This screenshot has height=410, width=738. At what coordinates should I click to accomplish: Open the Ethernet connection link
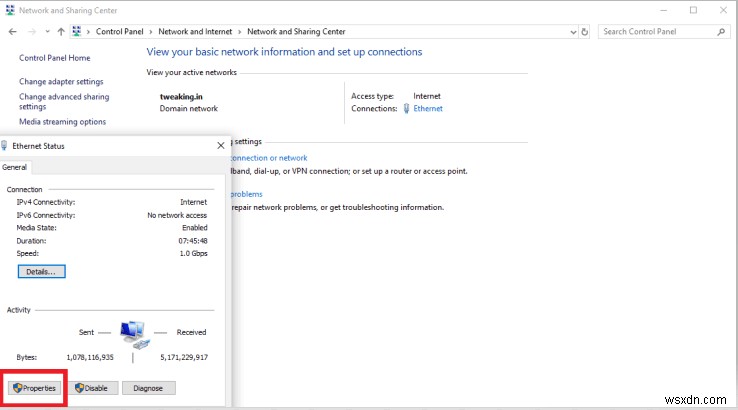[427, 108]
